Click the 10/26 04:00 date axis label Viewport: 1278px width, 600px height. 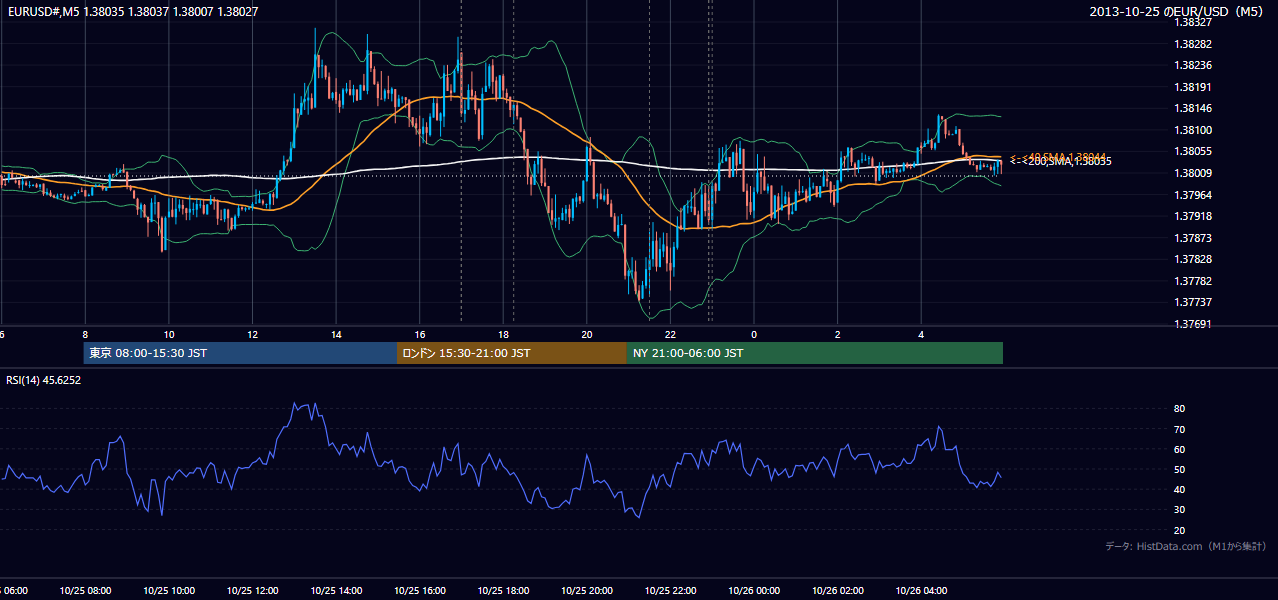tap(921, 591)
